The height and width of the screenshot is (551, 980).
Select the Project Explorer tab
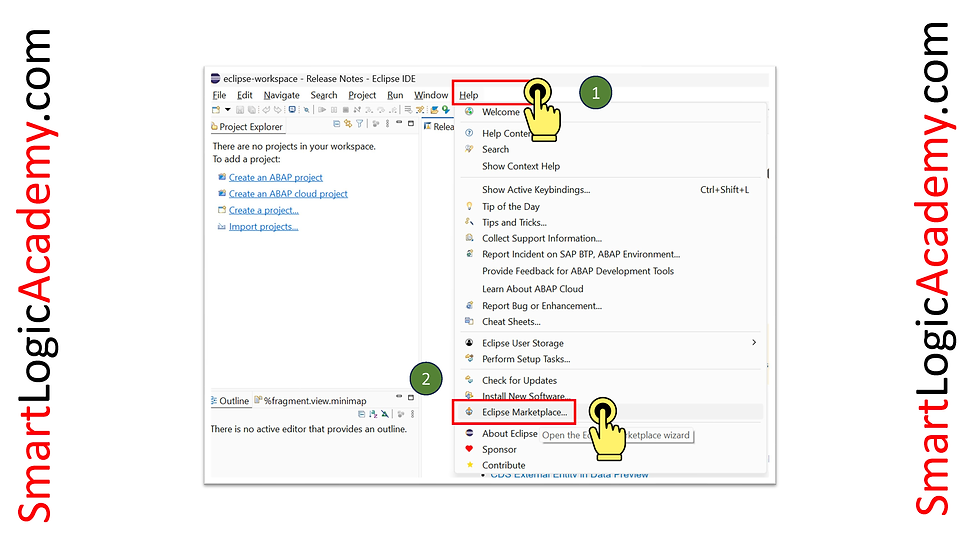pyautogui.click(x=247, y=127)
